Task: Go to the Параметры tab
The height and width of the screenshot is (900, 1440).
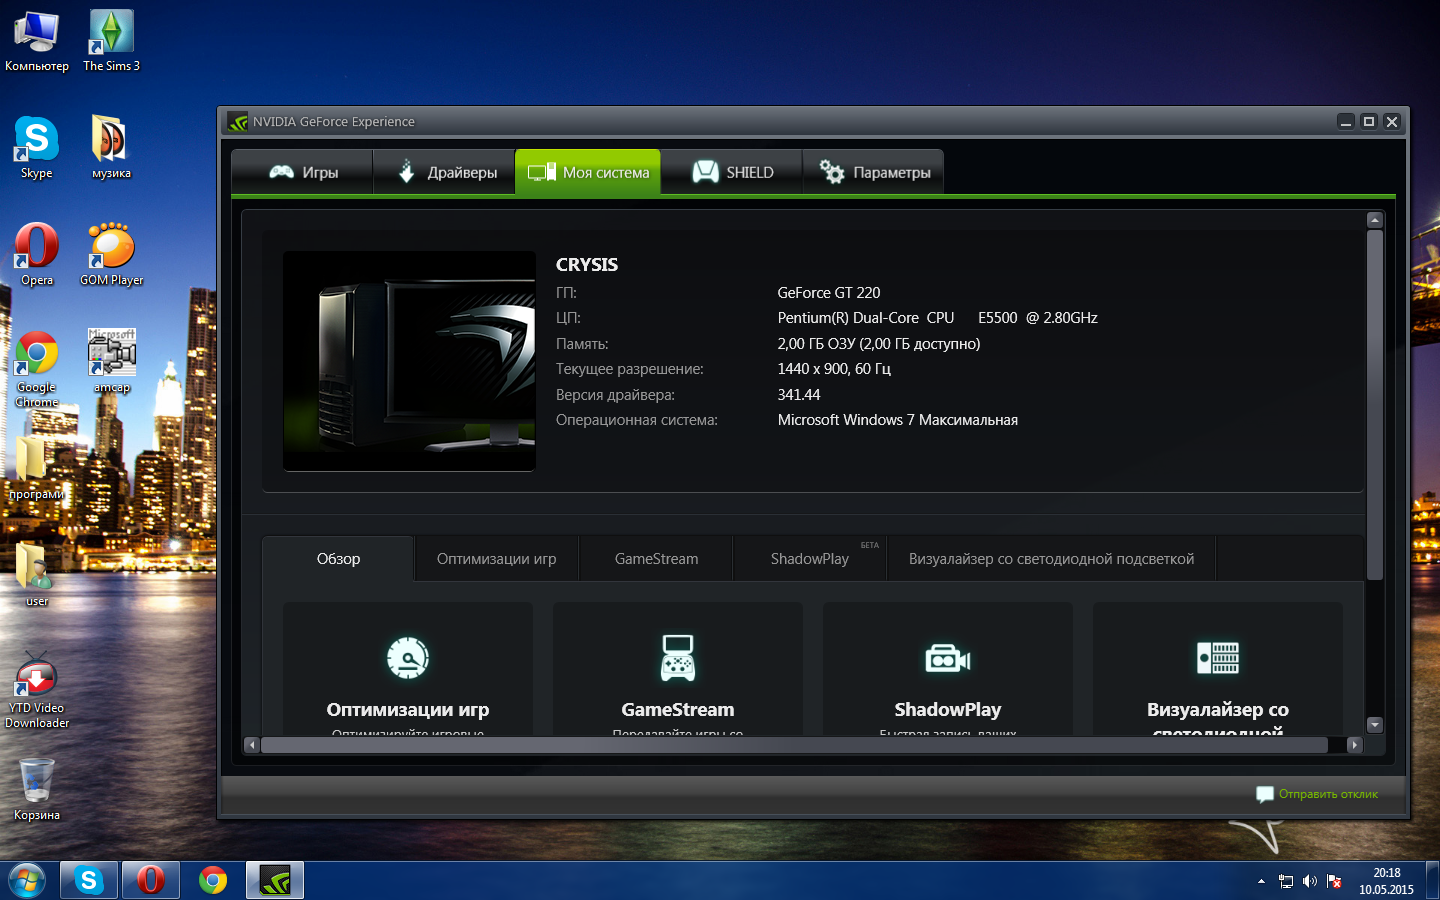Action: coord(874,172)
